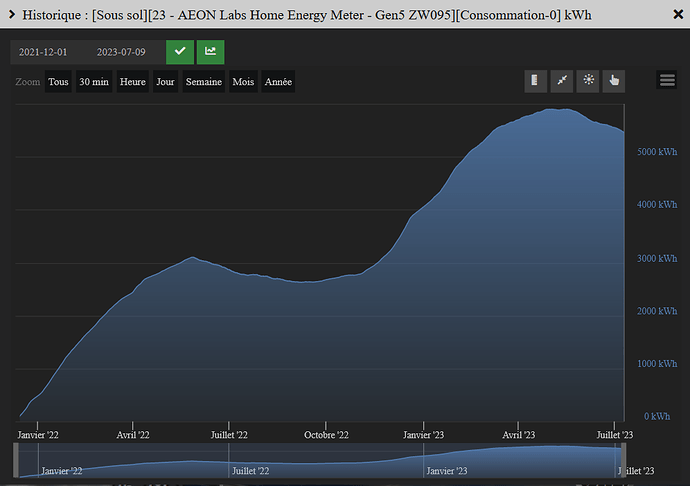Open the hamburger chart export menu

[667, 81]
